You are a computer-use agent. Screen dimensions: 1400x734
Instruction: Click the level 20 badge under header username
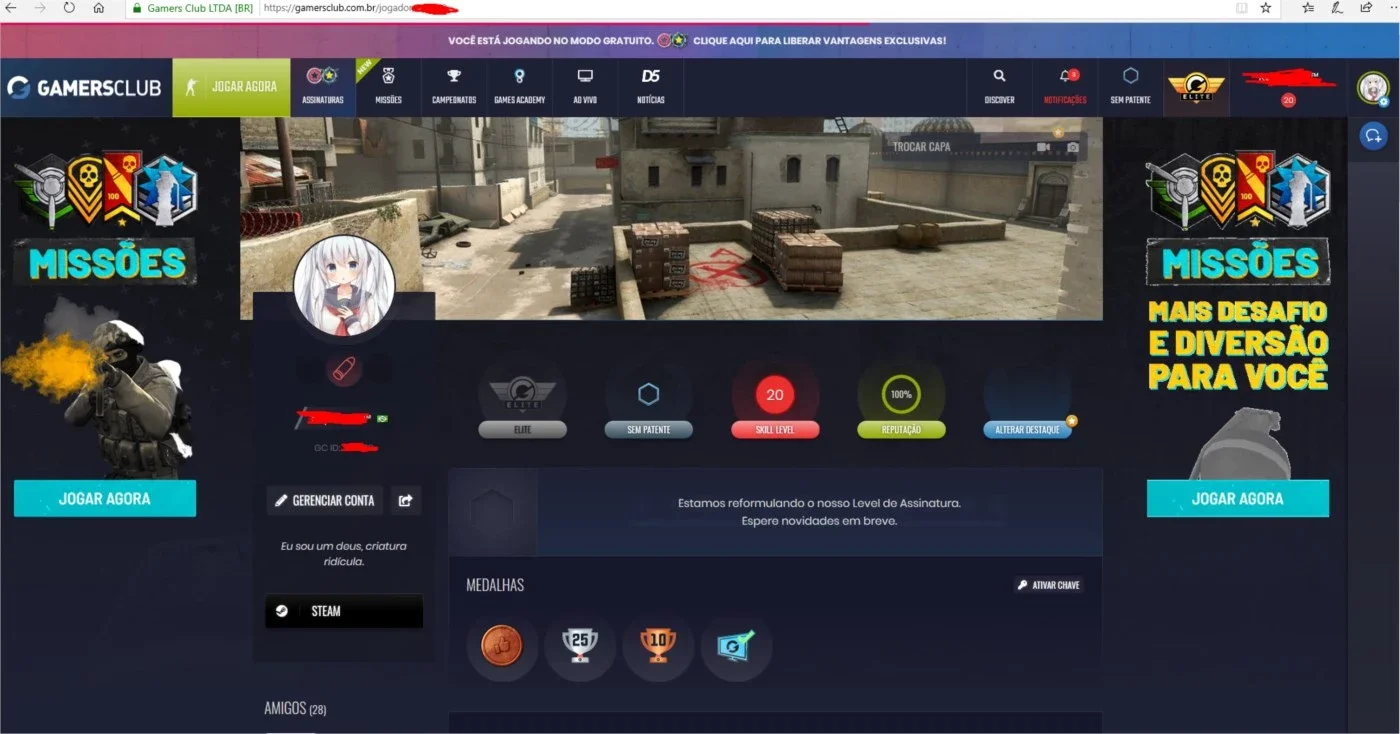coord(1288,100)
